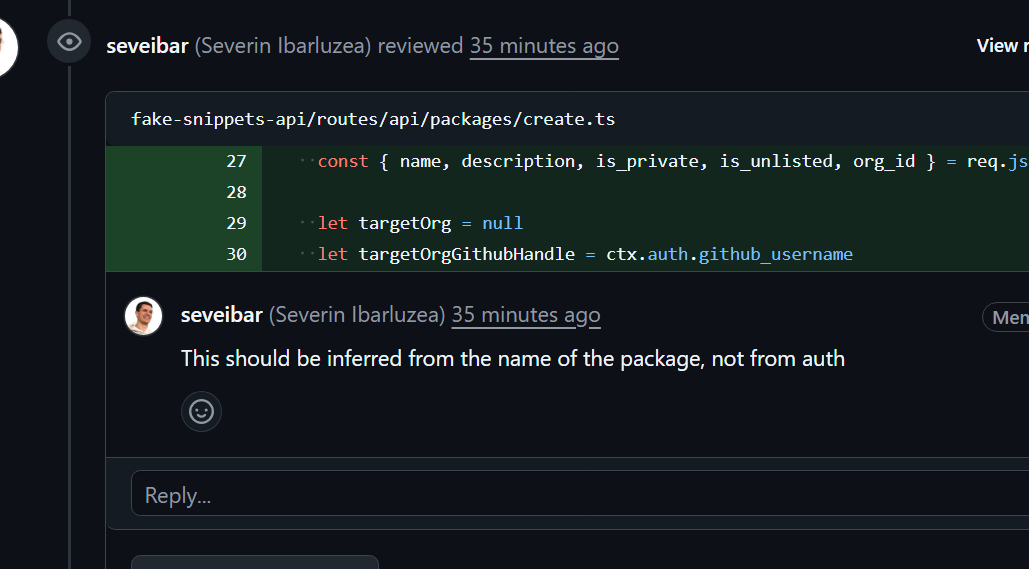Add emoji reaction with smiley button

coord(201,411)
